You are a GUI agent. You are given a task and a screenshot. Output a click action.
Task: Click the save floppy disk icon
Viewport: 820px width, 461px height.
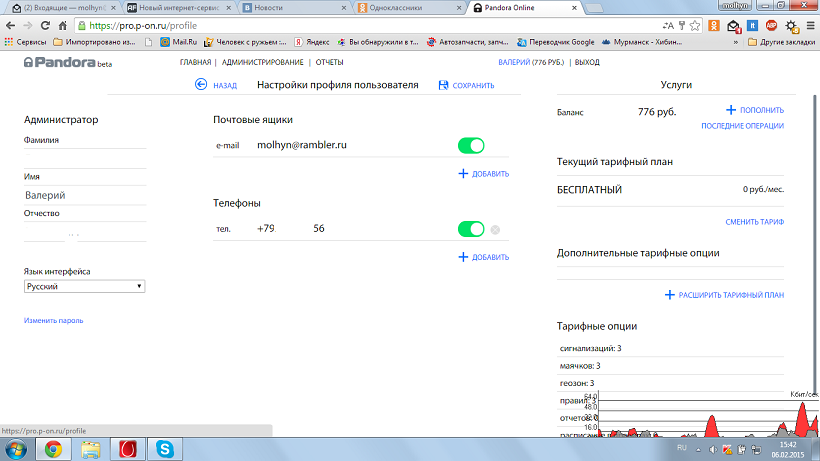(444, 85)
